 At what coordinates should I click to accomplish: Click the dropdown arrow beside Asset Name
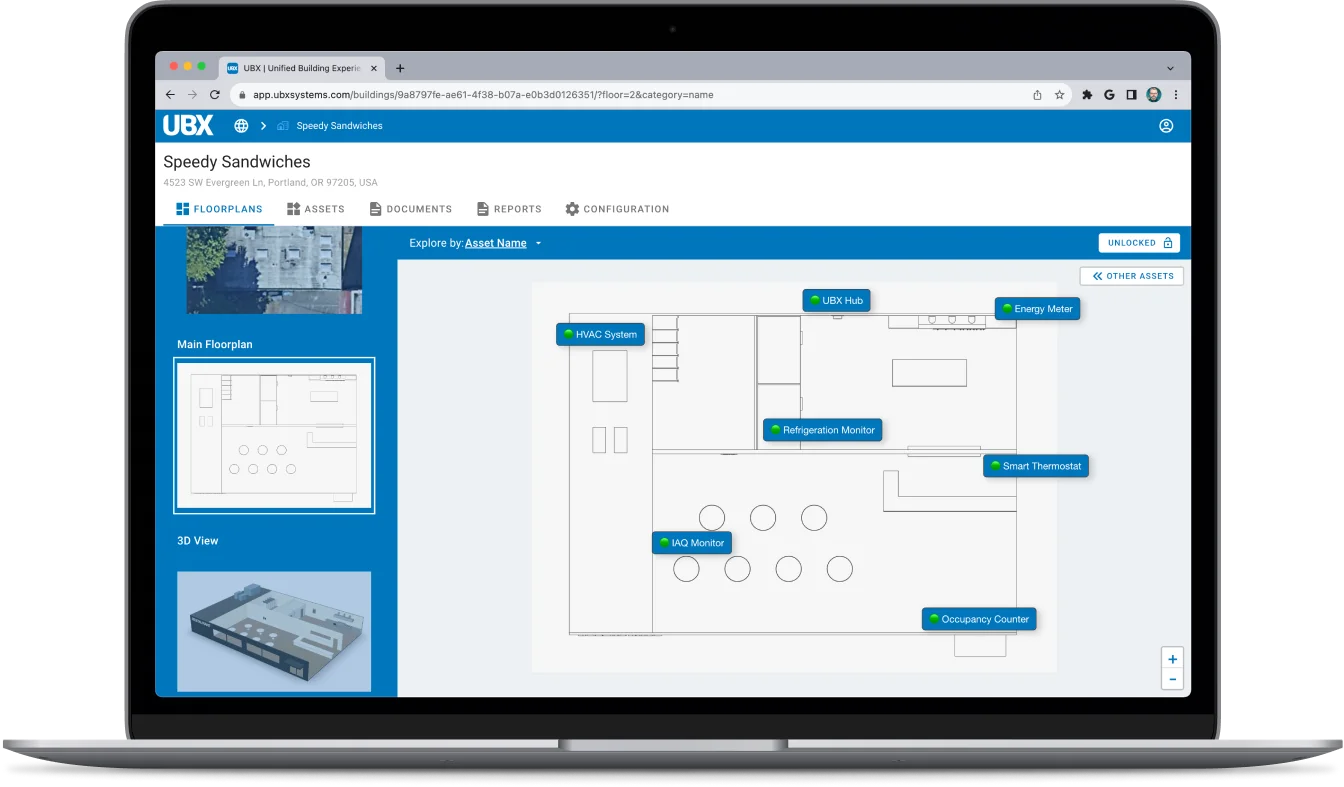click(538, 243)
